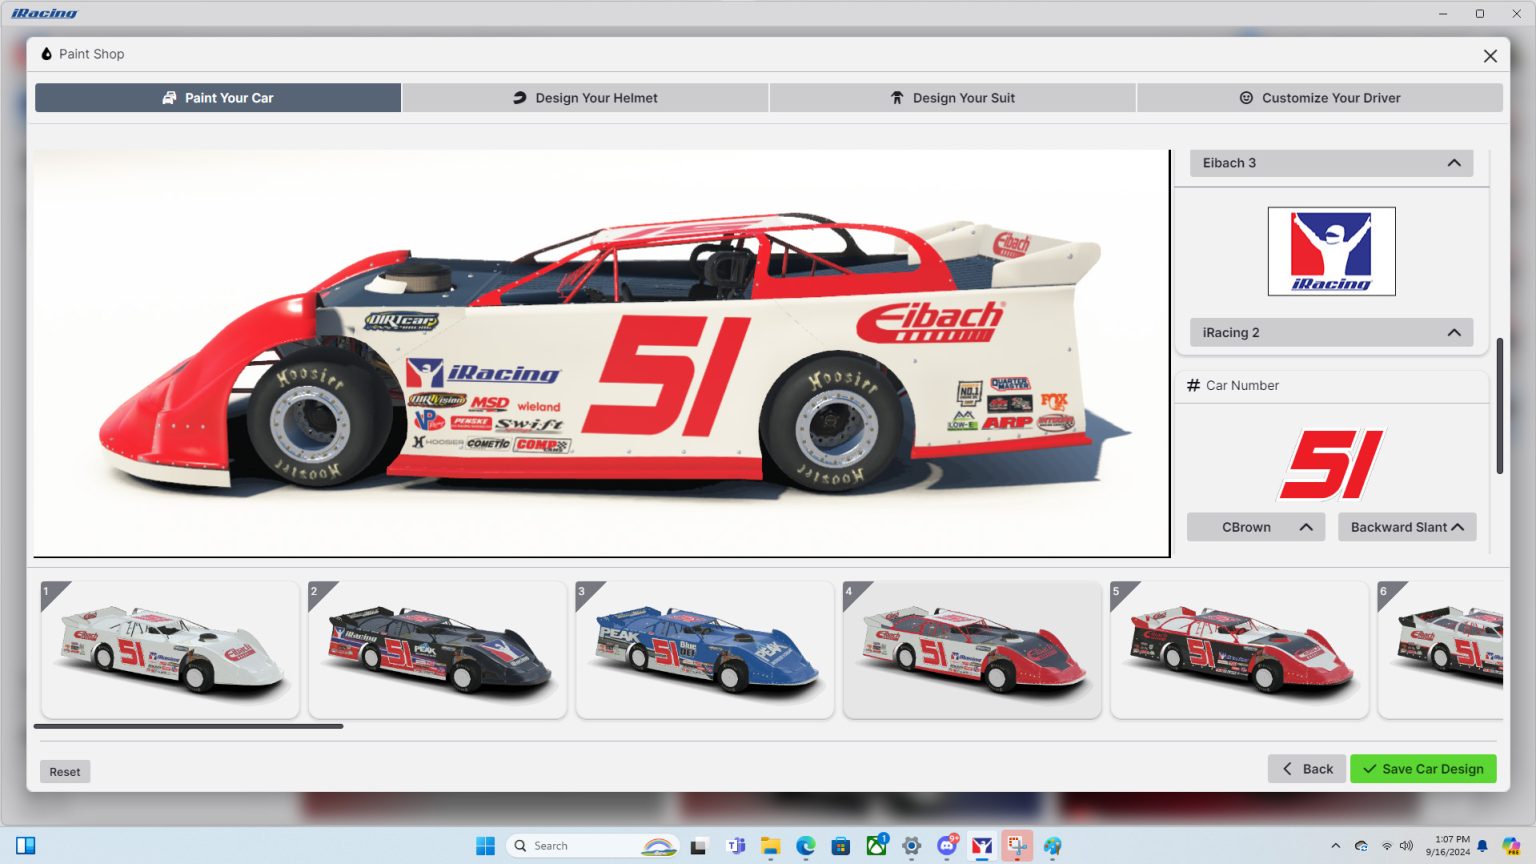This screenshot has height=864, width=1536.
Task: Click the driver face icon on Customize Your Driver
Action: [x=1246, y=97]
